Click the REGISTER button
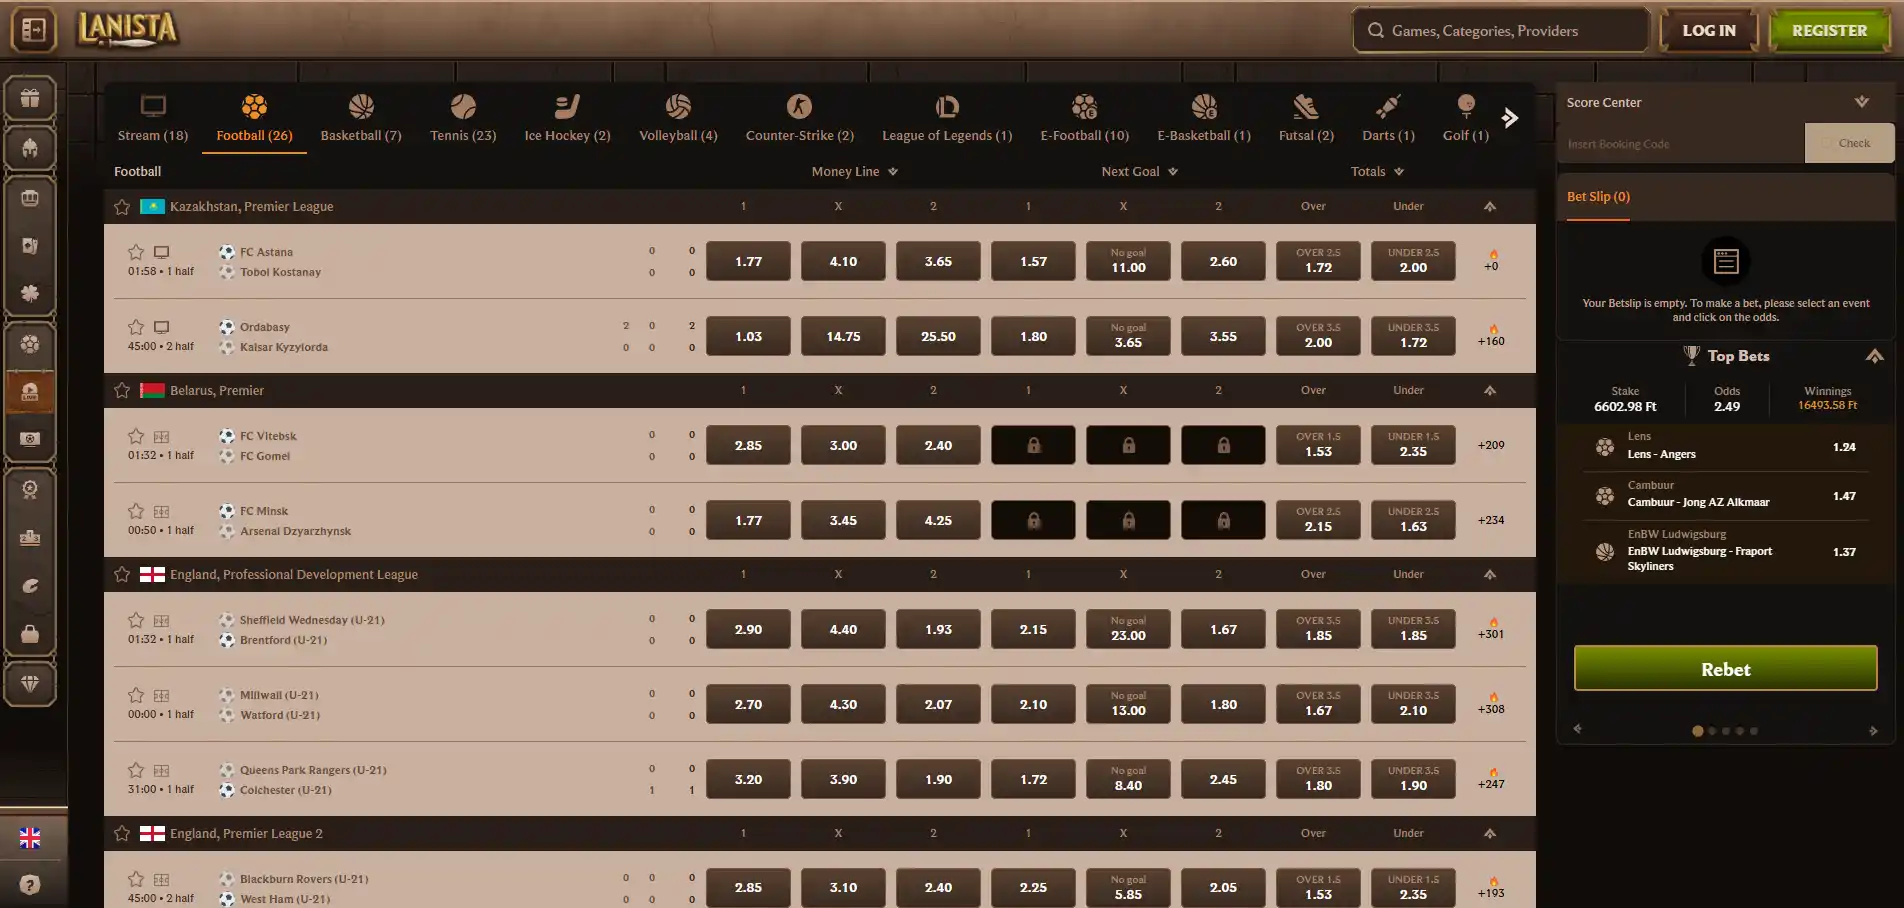The width and height of the screenshot is (1904, 908). [1829, 30]
